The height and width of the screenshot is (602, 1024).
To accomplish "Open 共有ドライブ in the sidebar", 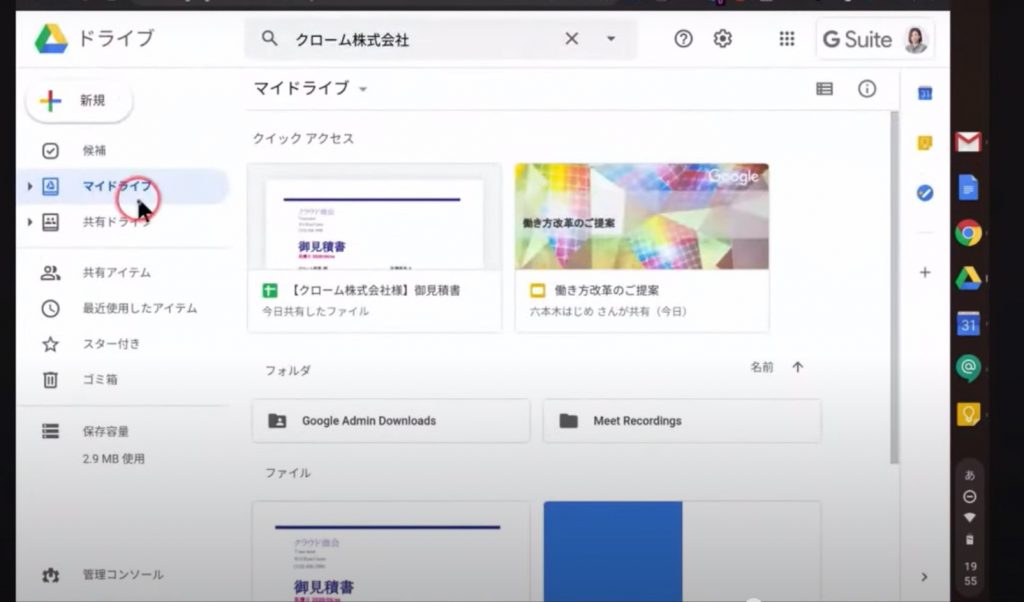I will click(116, 222).
